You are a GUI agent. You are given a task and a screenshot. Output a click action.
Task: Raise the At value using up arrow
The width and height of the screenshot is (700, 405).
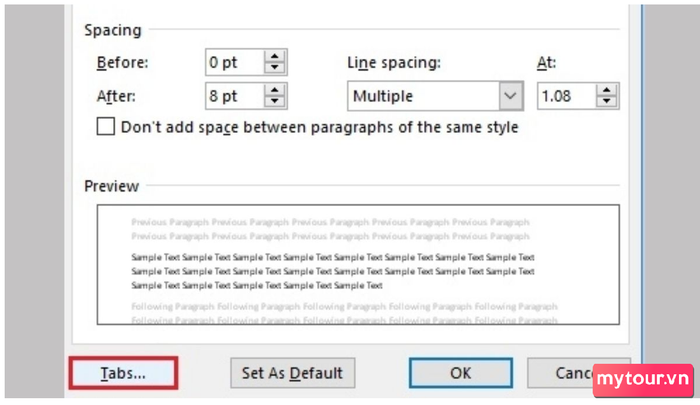pyautogui.click(x=606, y=91)
